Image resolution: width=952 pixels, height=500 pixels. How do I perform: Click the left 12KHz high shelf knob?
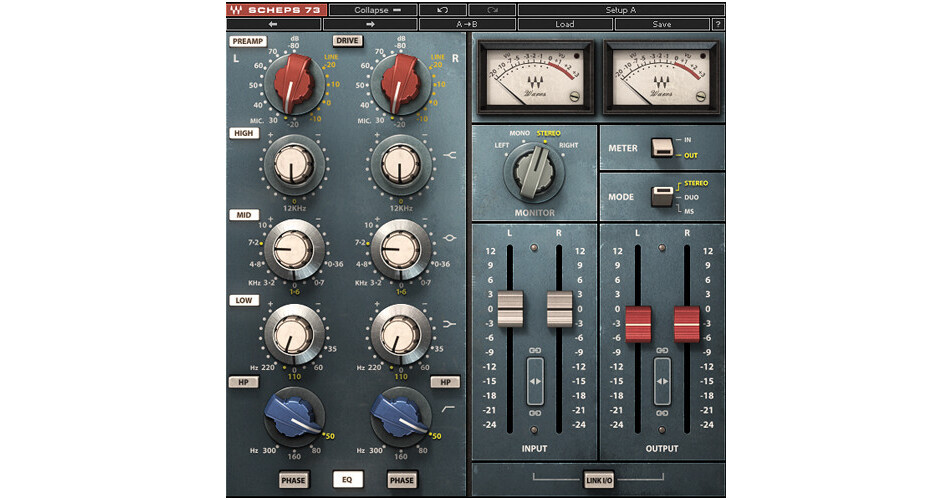pyautogui.click(x=294, y=164)
